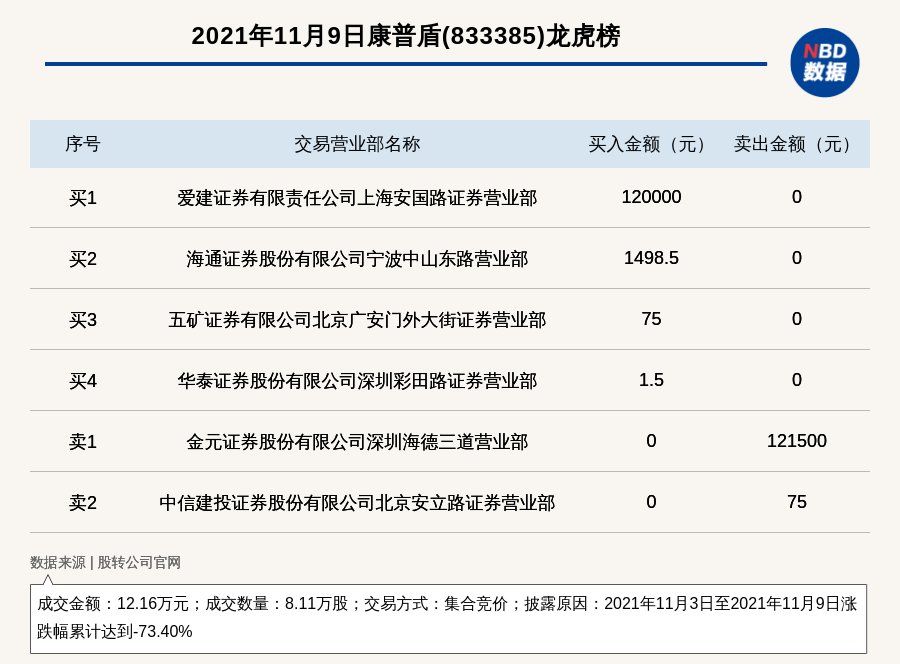The image size is (900, 664).
Task: Click the sell amount 0 in 买2 row
Action: point(797,258)
